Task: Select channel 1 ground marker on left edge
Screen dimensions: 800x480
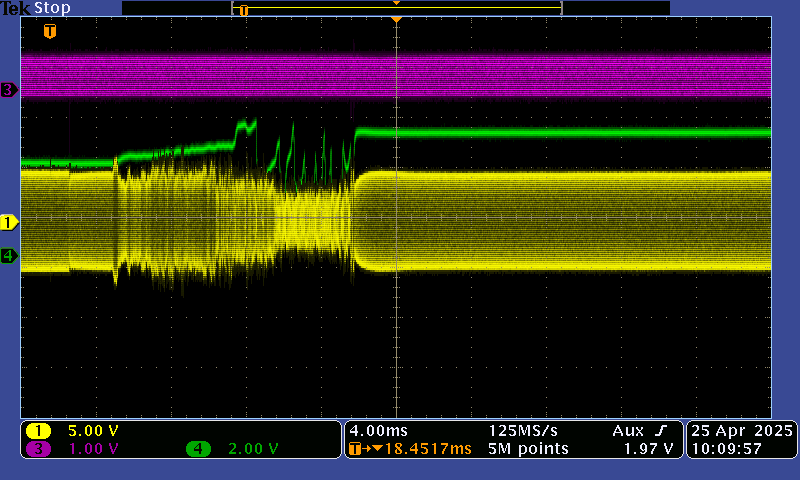Action: tap(10, 222)
